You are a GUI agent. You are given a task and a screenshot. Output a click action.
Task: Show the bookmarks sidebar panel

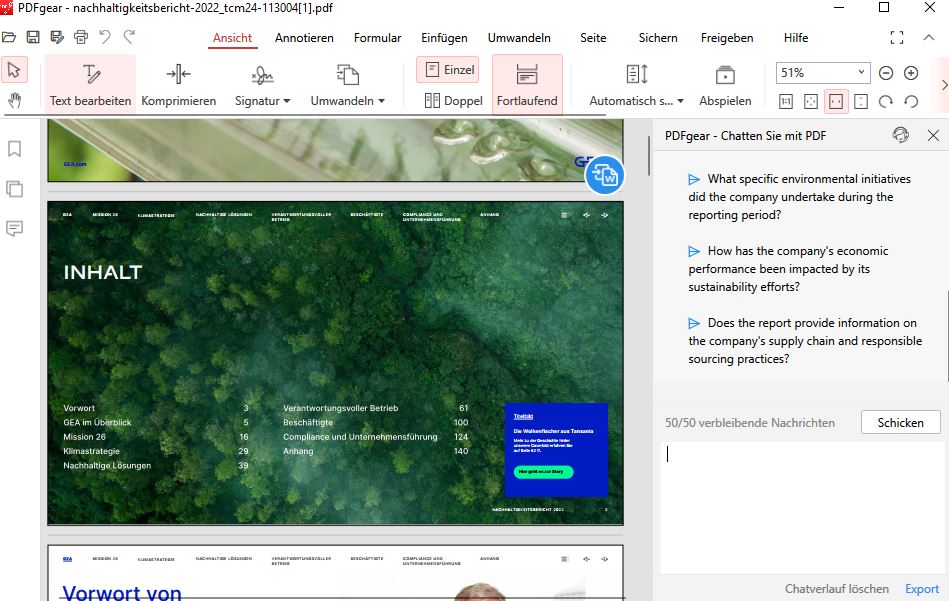(x=15, y=149)
